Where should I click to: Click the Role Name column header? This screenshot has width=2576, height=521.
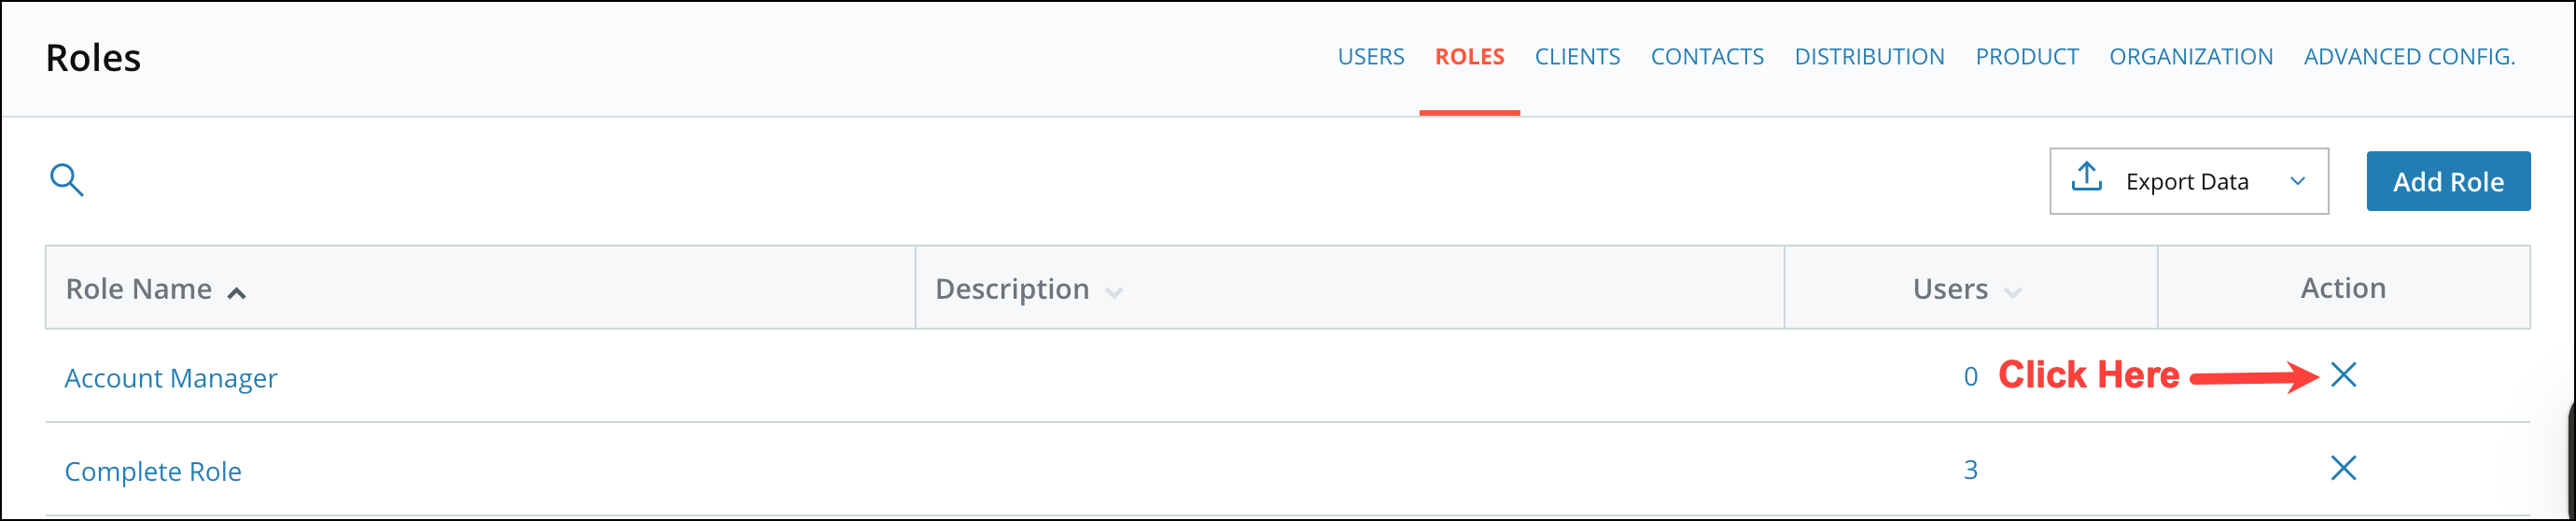click(x=480, y=288)
